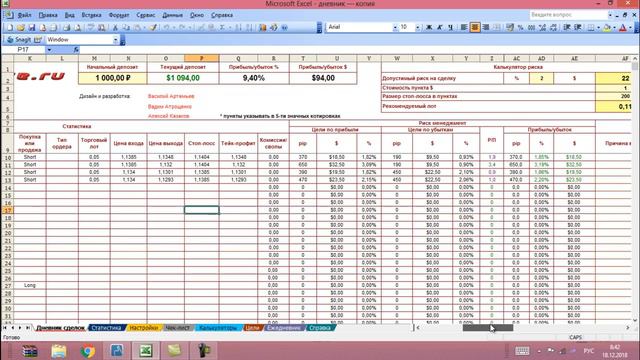The height and width of the screenshot is (360, 640).
Task: Open the Chart Wizard icon
Action: [262, 27]
